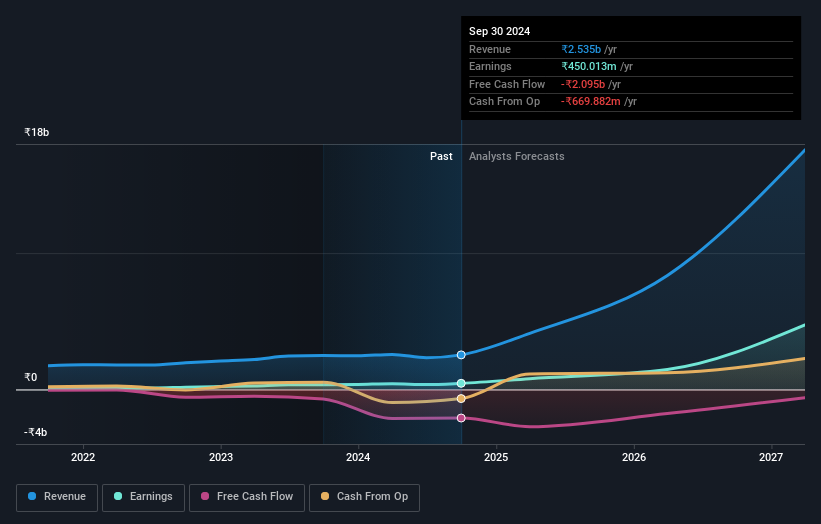Click the -₹669.882m cash from op value
Viewport: 821px width, 524px height.
[591, 102]
